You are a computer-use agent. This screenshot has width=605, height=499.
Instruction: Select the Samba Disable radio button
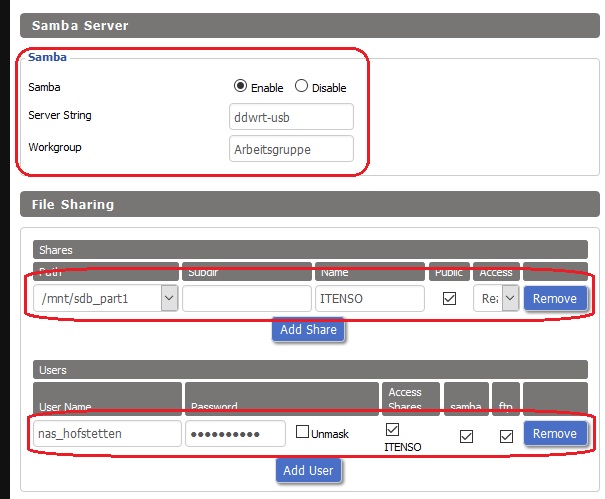301,87
